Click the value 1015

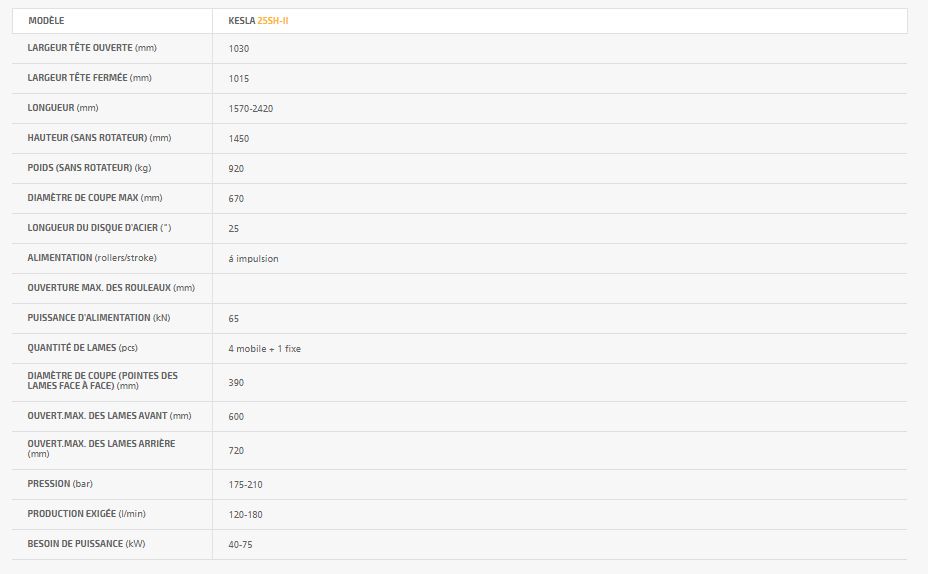[238, 78]
